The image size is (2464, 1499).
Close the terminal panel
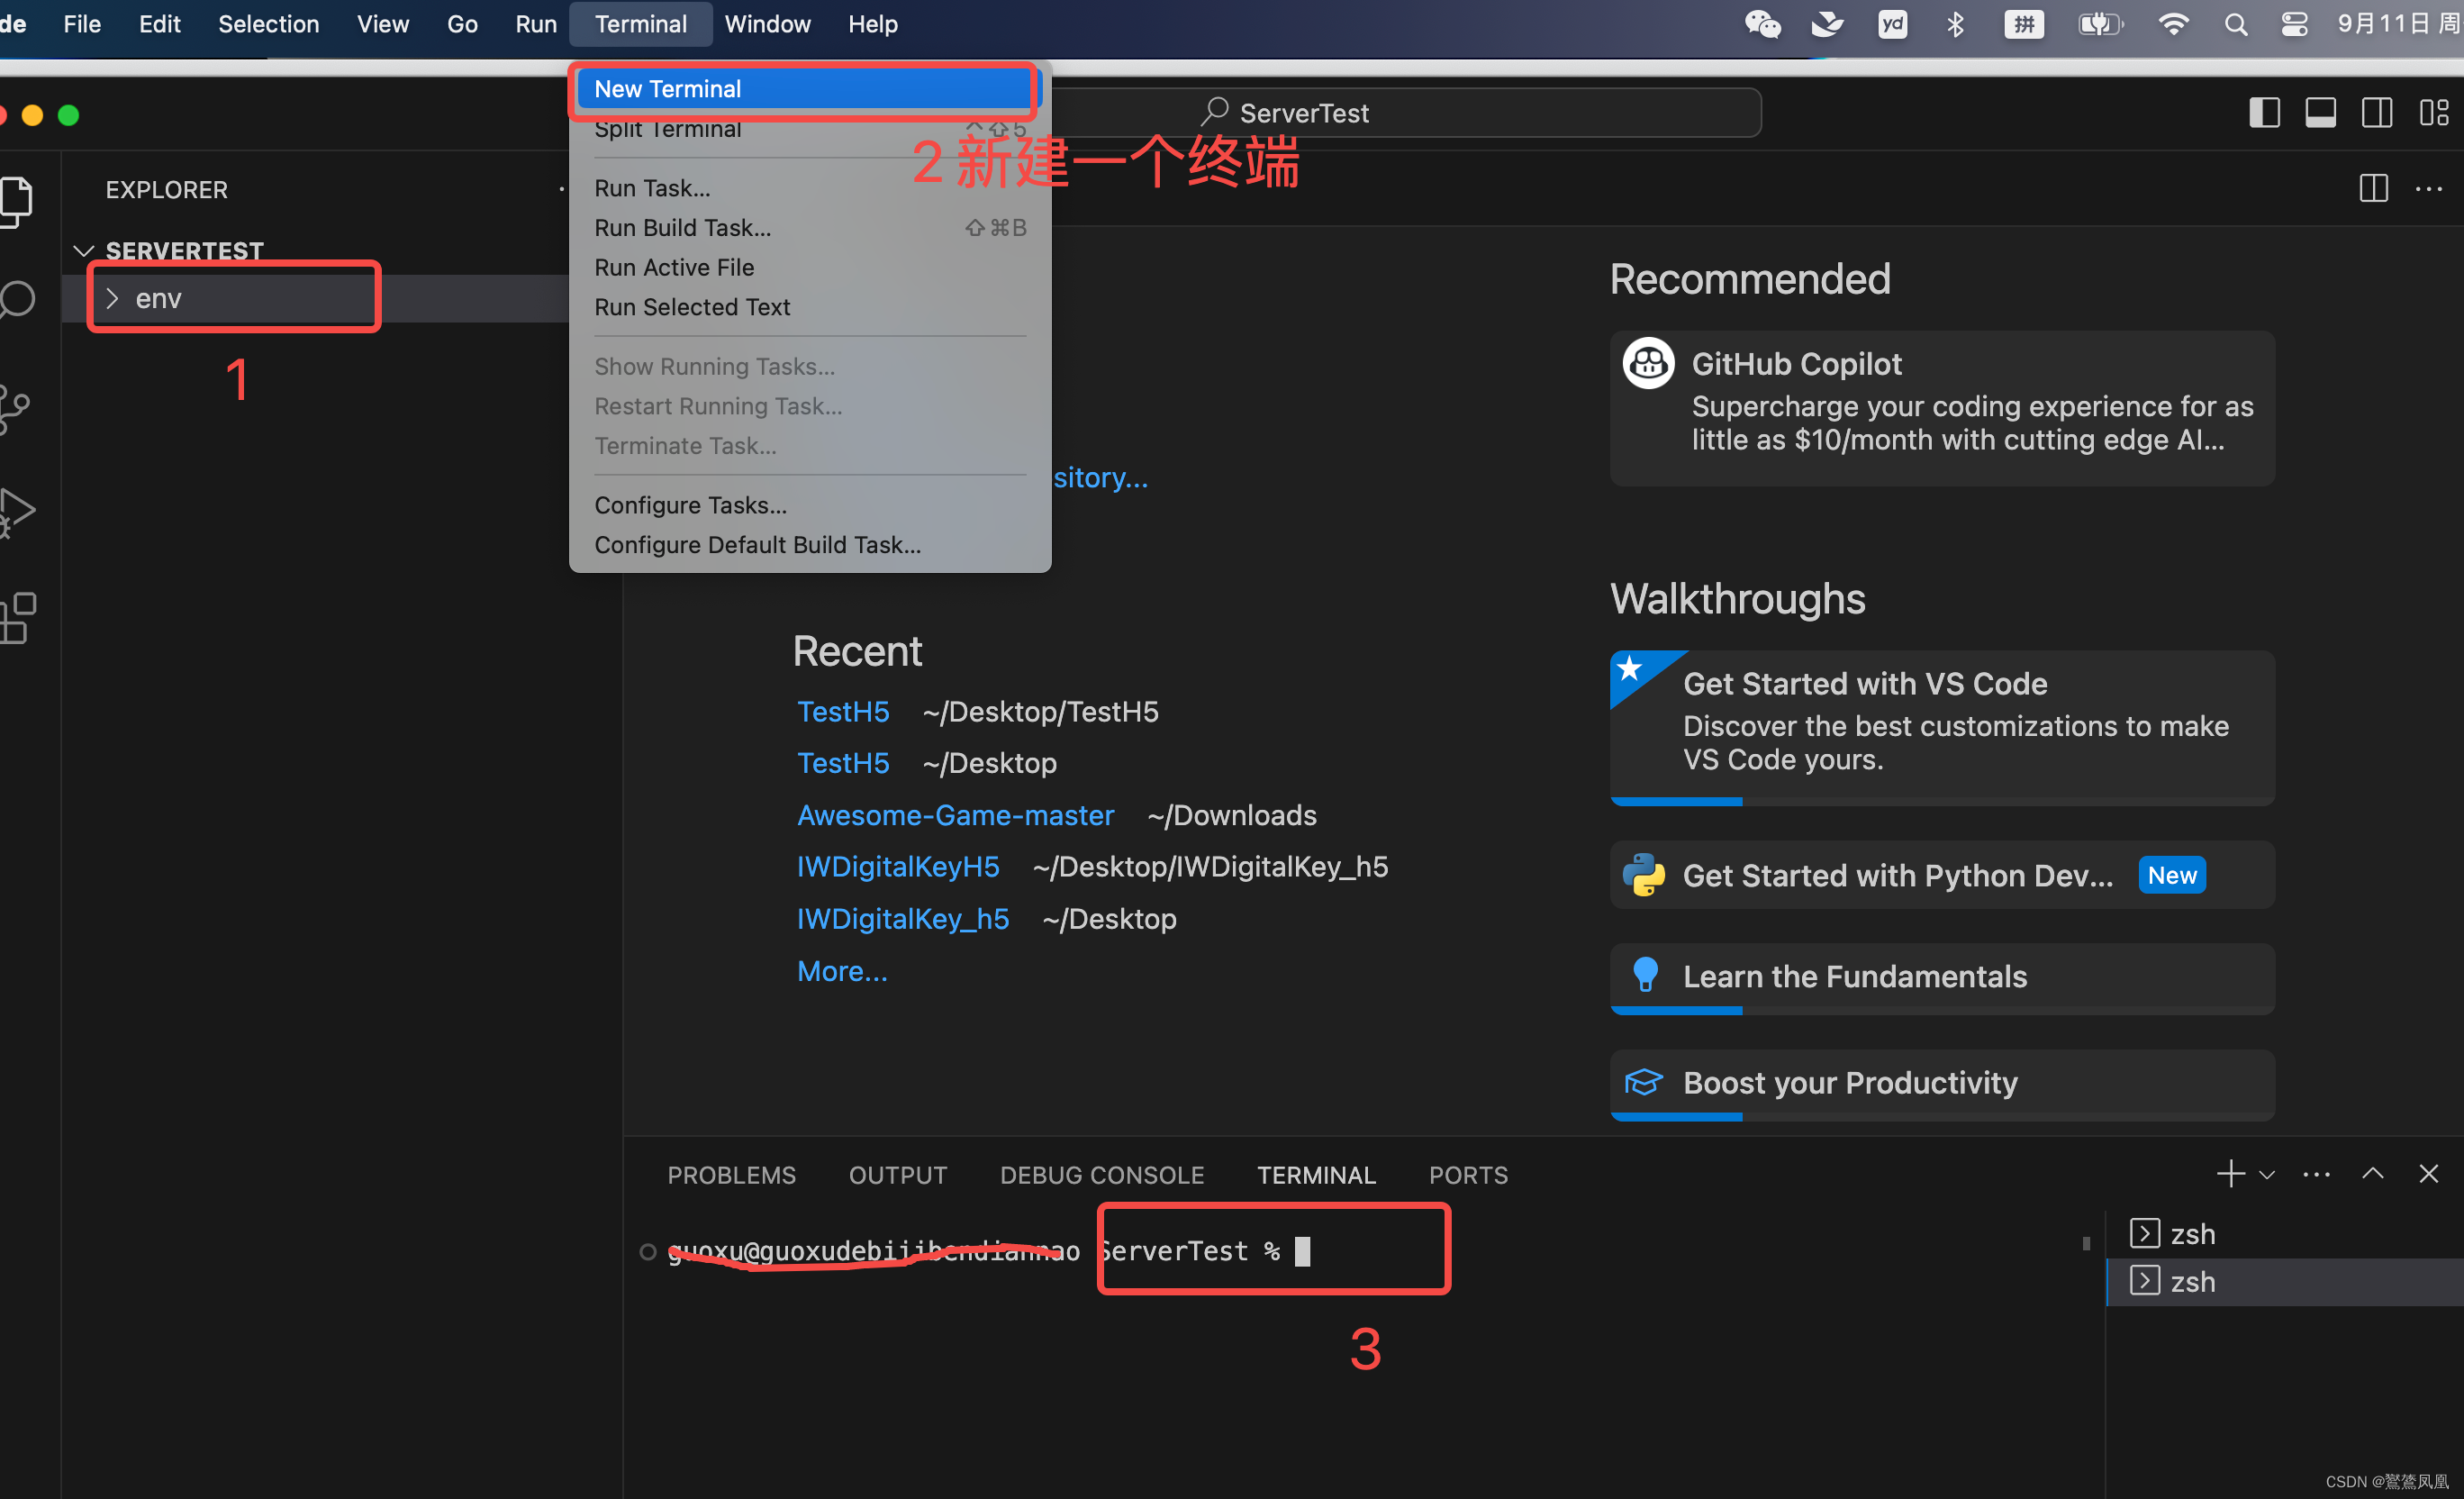[2429, 1174]
